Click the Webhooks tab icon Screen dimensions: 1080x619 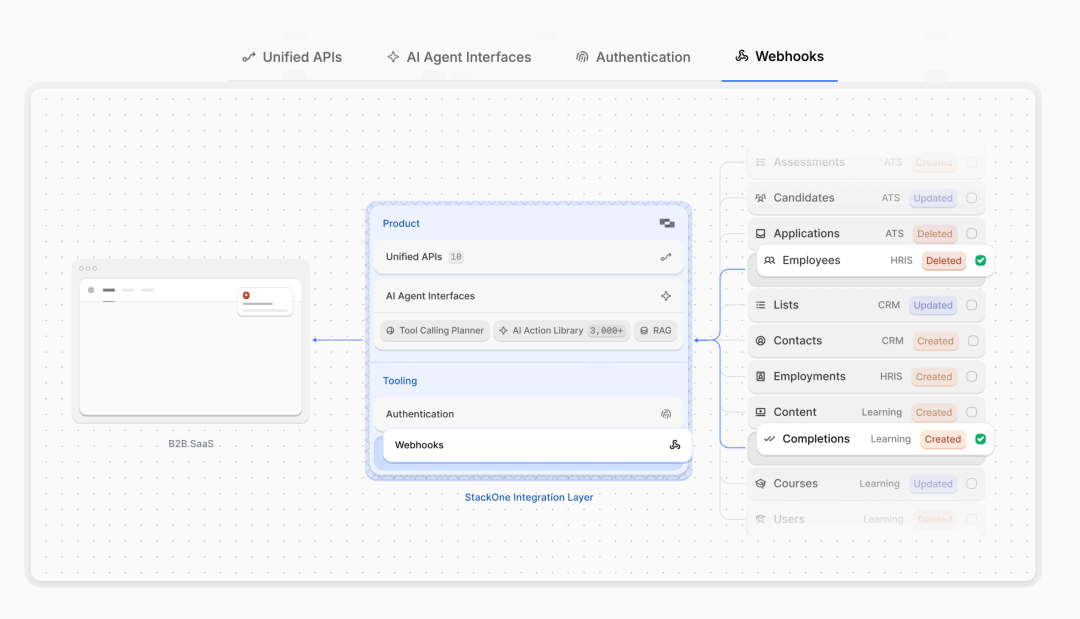point(742,56)
